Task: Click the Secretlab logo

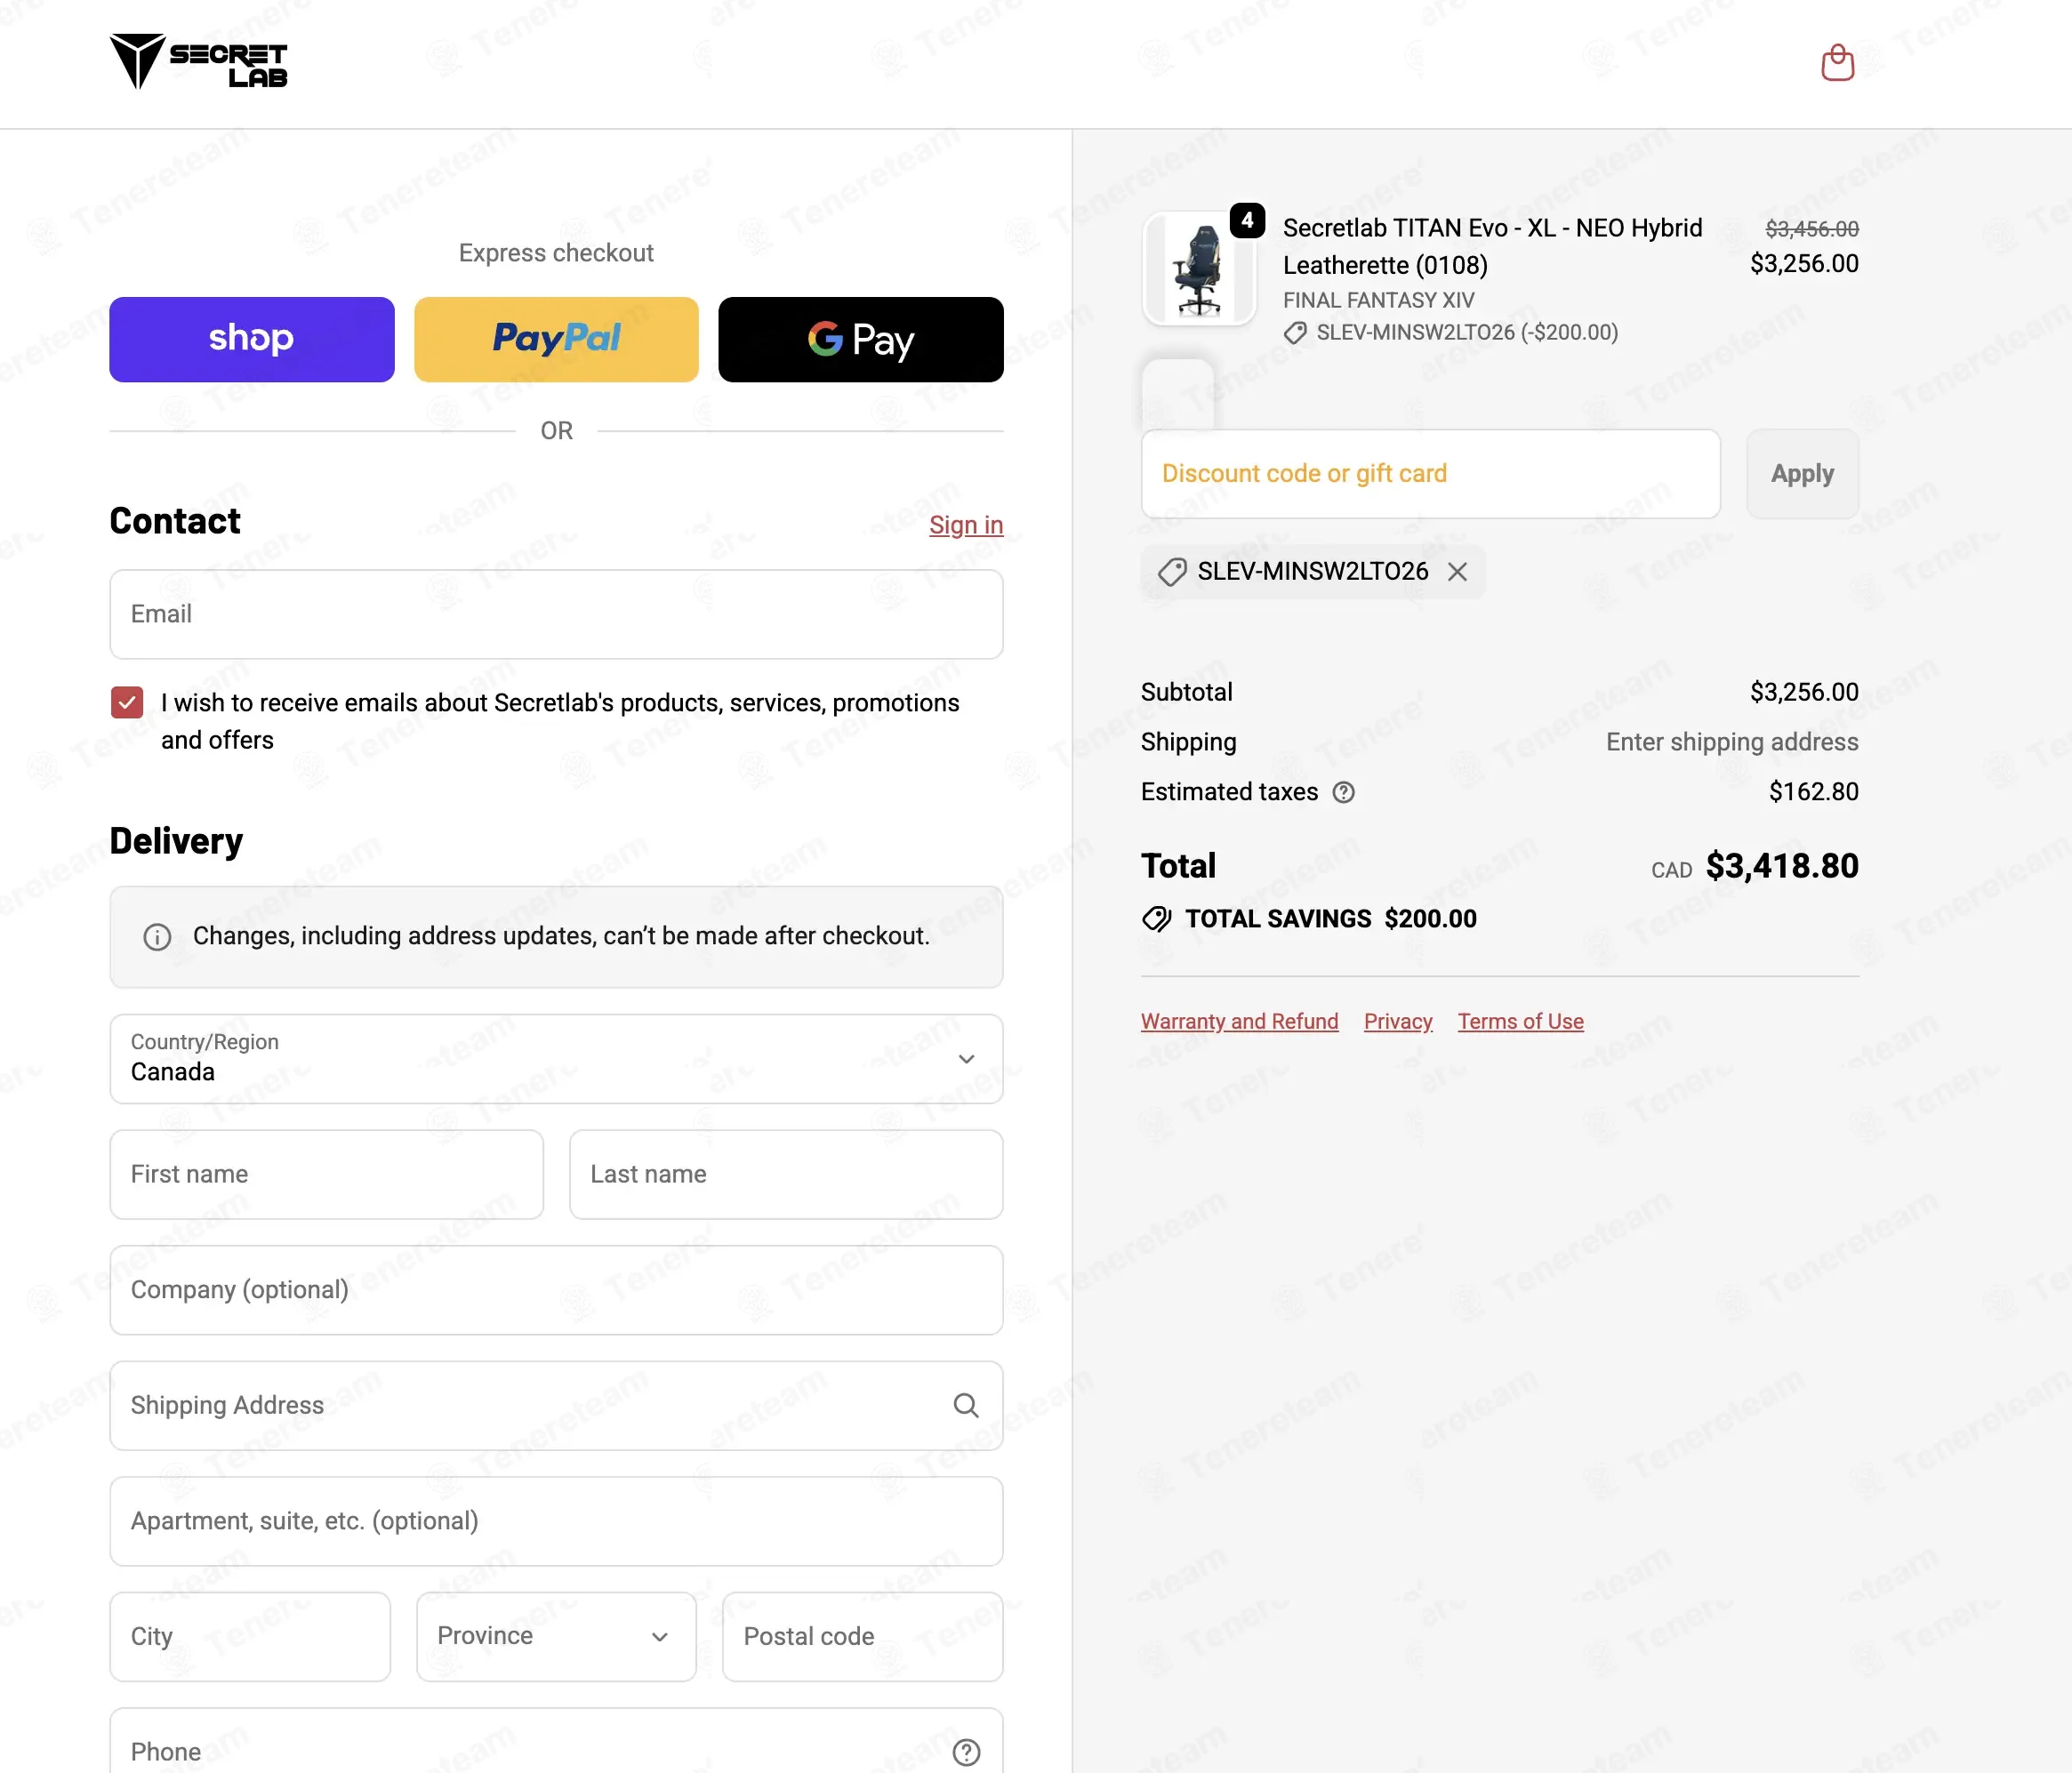Action: tap(198, 62)
